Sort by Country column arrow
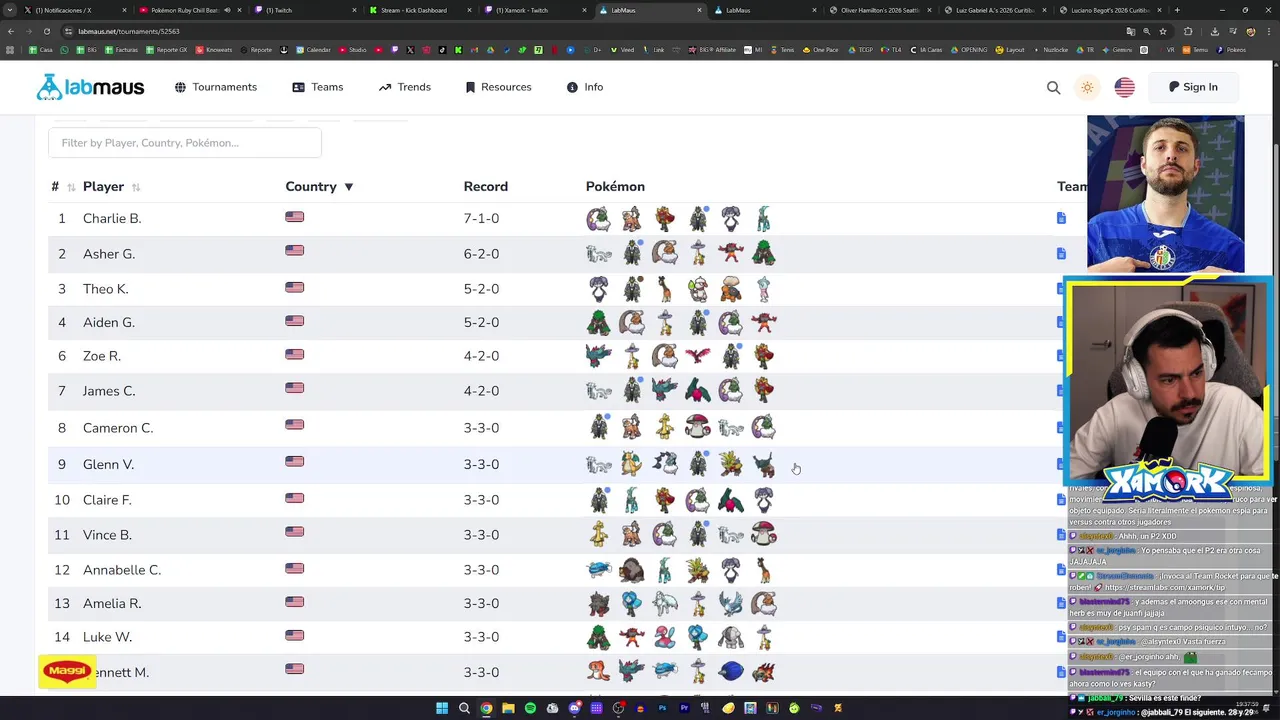Screen dimensions: 1280x720 point(348,187)
